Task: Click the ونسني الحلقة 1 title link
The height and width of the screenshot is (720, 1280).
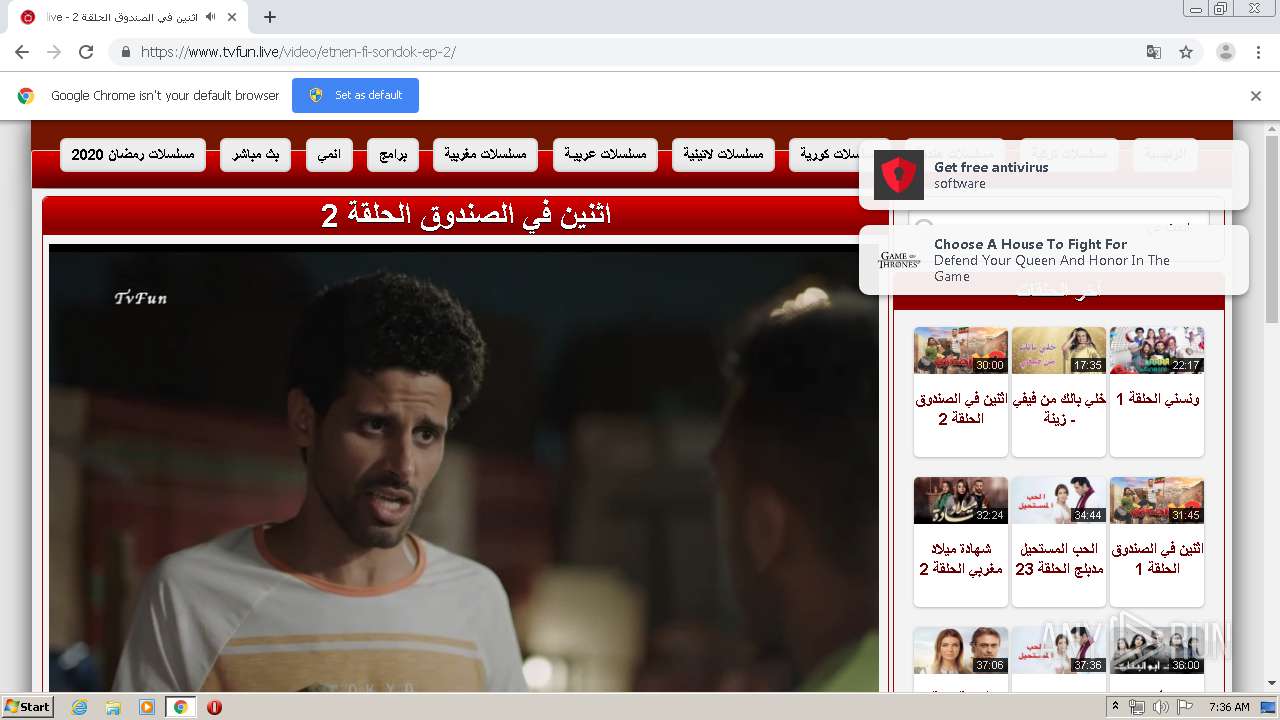Action: pyautogui.click(x=1157, y=398)
